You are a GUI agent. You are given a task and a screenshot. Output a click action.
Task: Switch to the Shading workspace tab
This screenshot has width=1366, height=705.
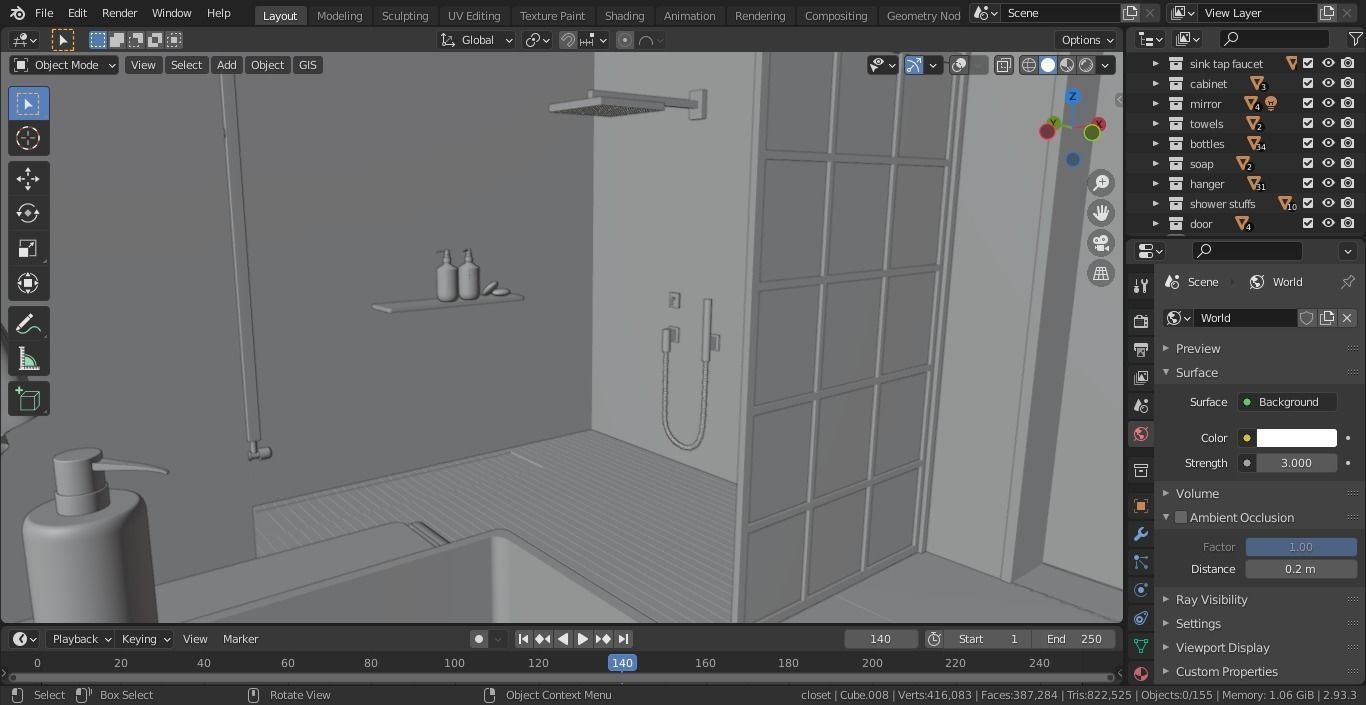click(624, 15)
